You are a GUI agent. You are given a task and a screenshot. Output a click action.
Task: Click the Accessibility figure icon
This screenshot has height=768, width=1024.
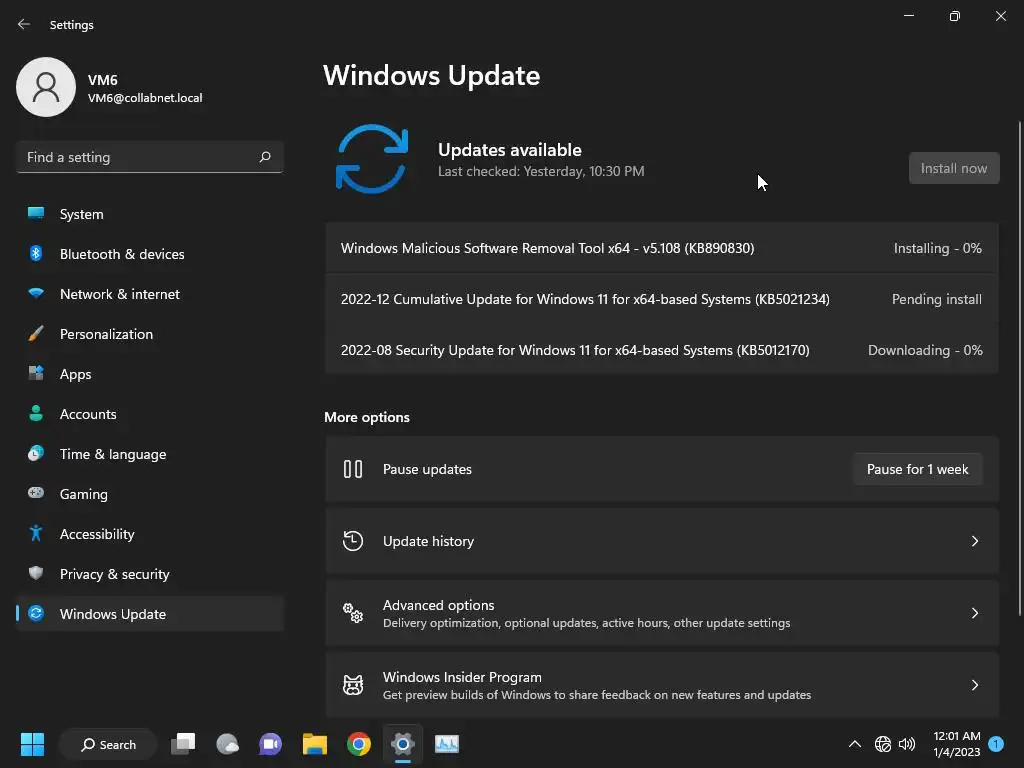tap(36, 534)
